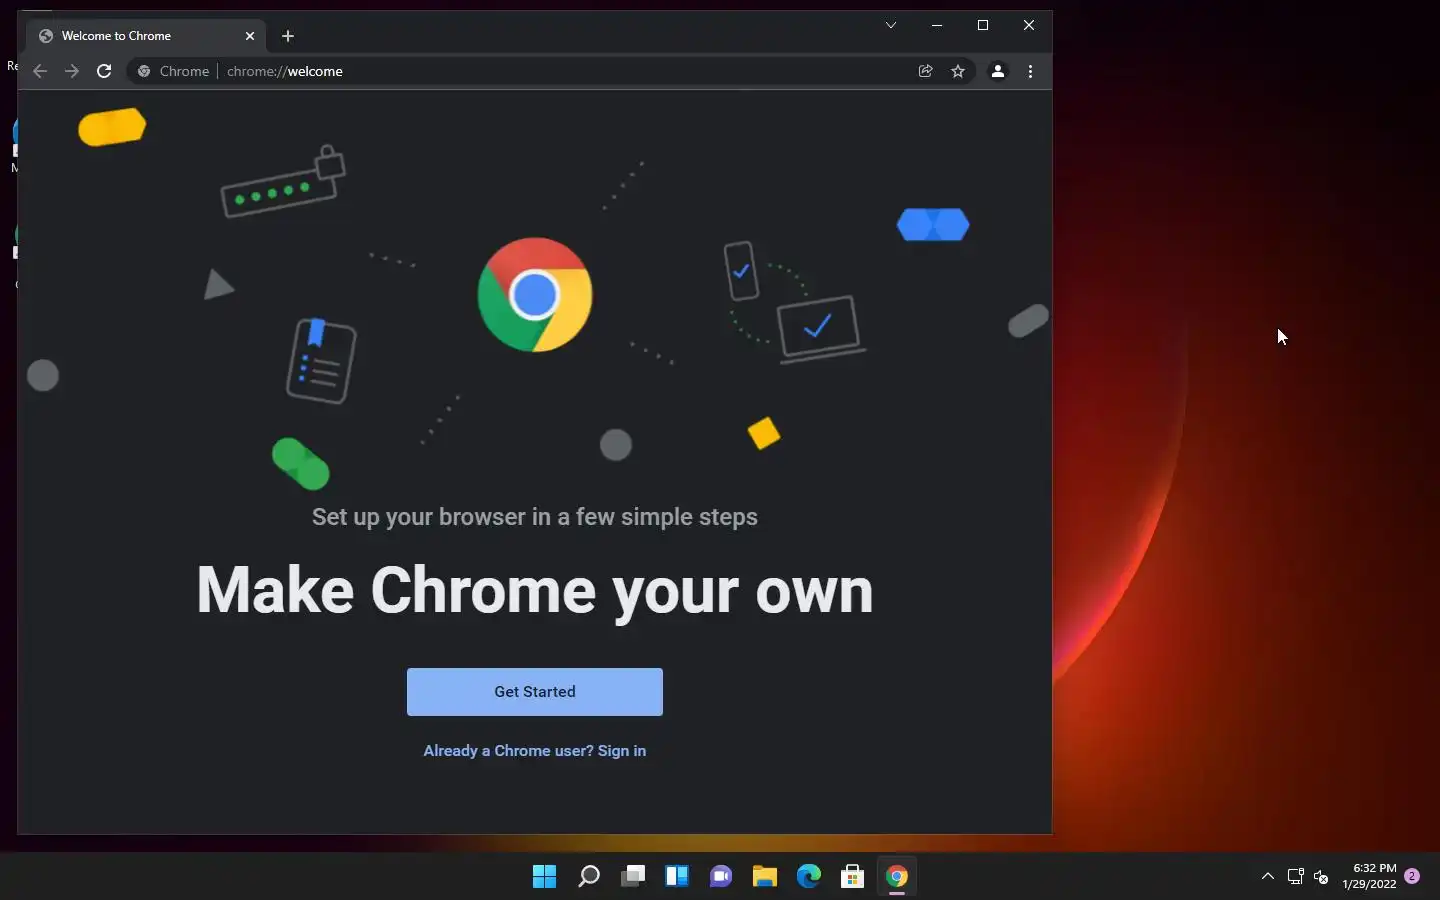
Task: Open taskbar Search
Action: click(589, 877)
